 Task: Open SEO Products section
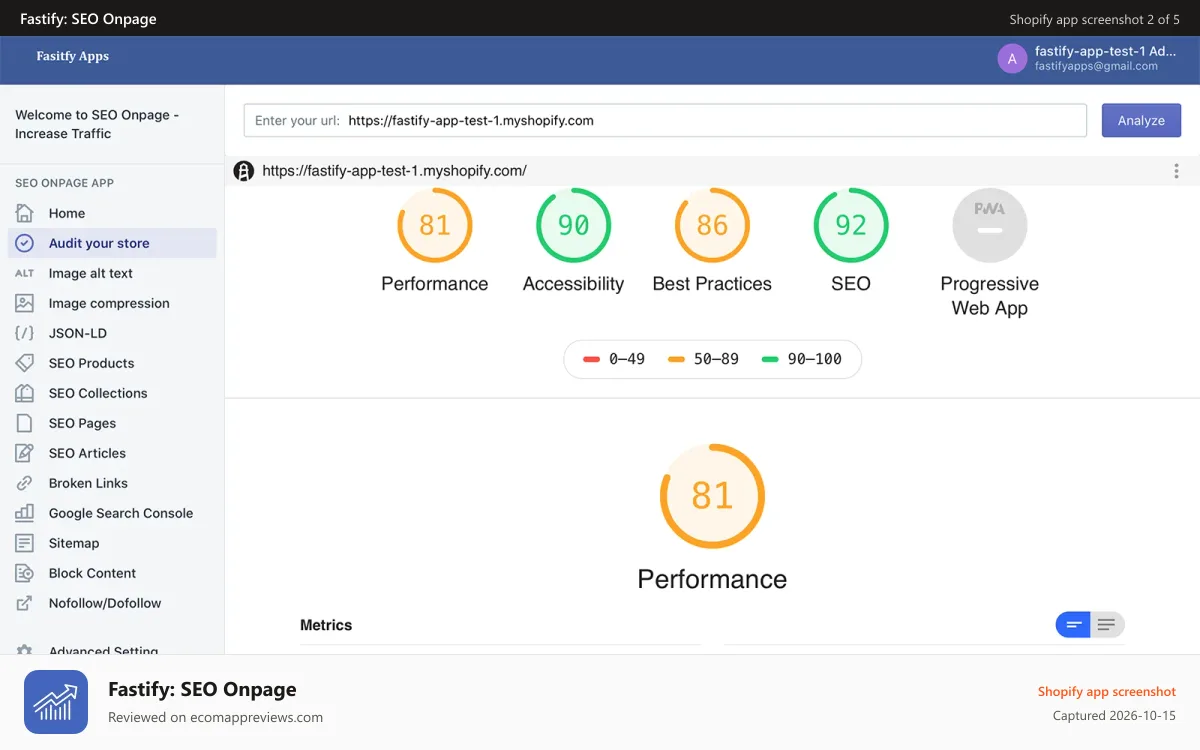[112, 363]
